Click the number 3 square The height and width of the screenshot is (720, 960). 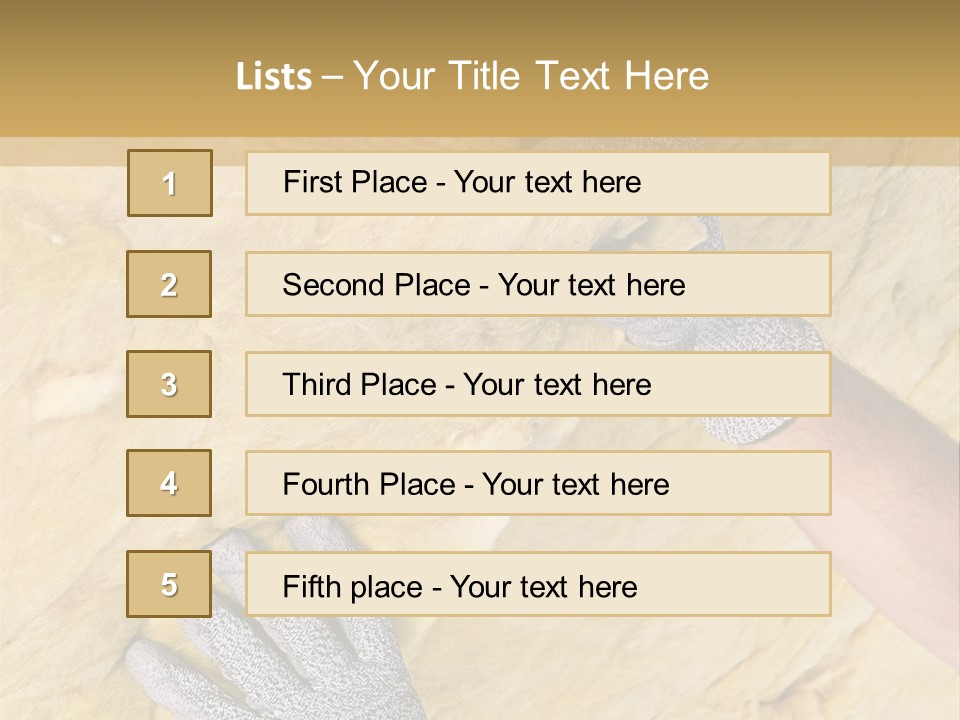[x=169, y=384]
